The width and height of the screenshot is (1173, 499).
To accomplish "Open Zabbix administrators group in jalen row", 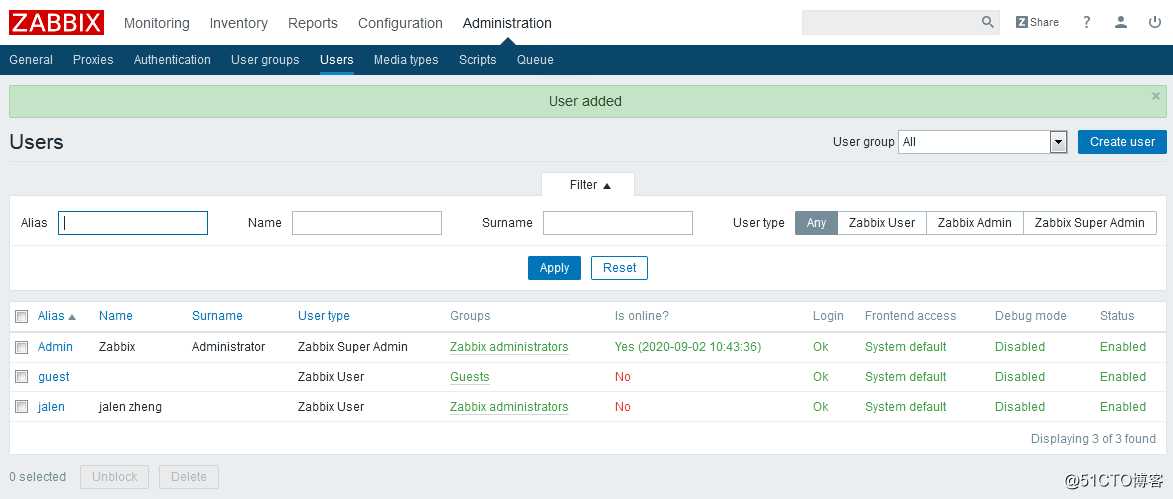I will [x=509, y=407].
